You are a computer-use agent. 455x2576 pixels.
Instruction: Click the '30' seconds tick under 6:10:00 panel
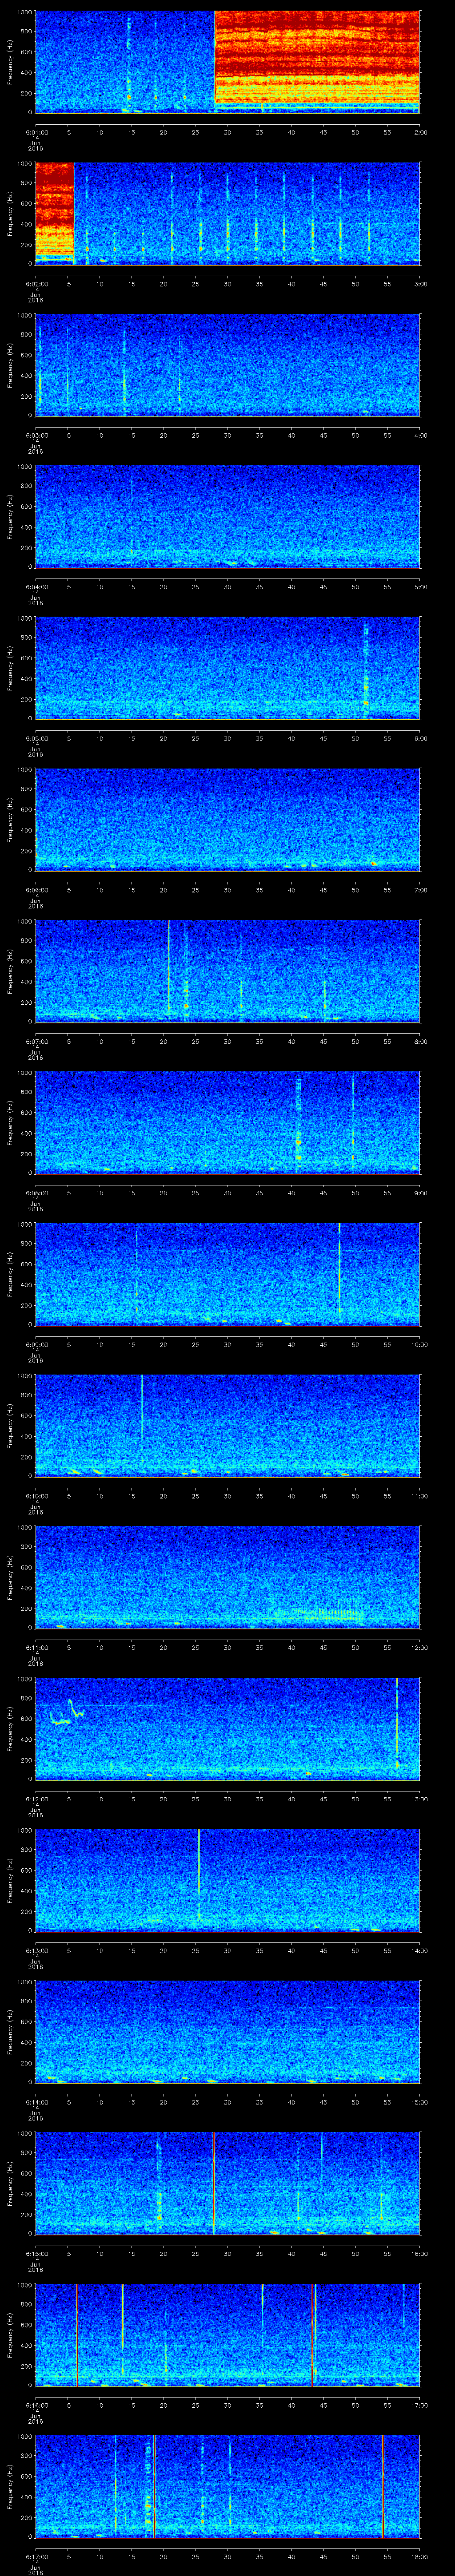pyautogui.click(x=227, y=1496)
